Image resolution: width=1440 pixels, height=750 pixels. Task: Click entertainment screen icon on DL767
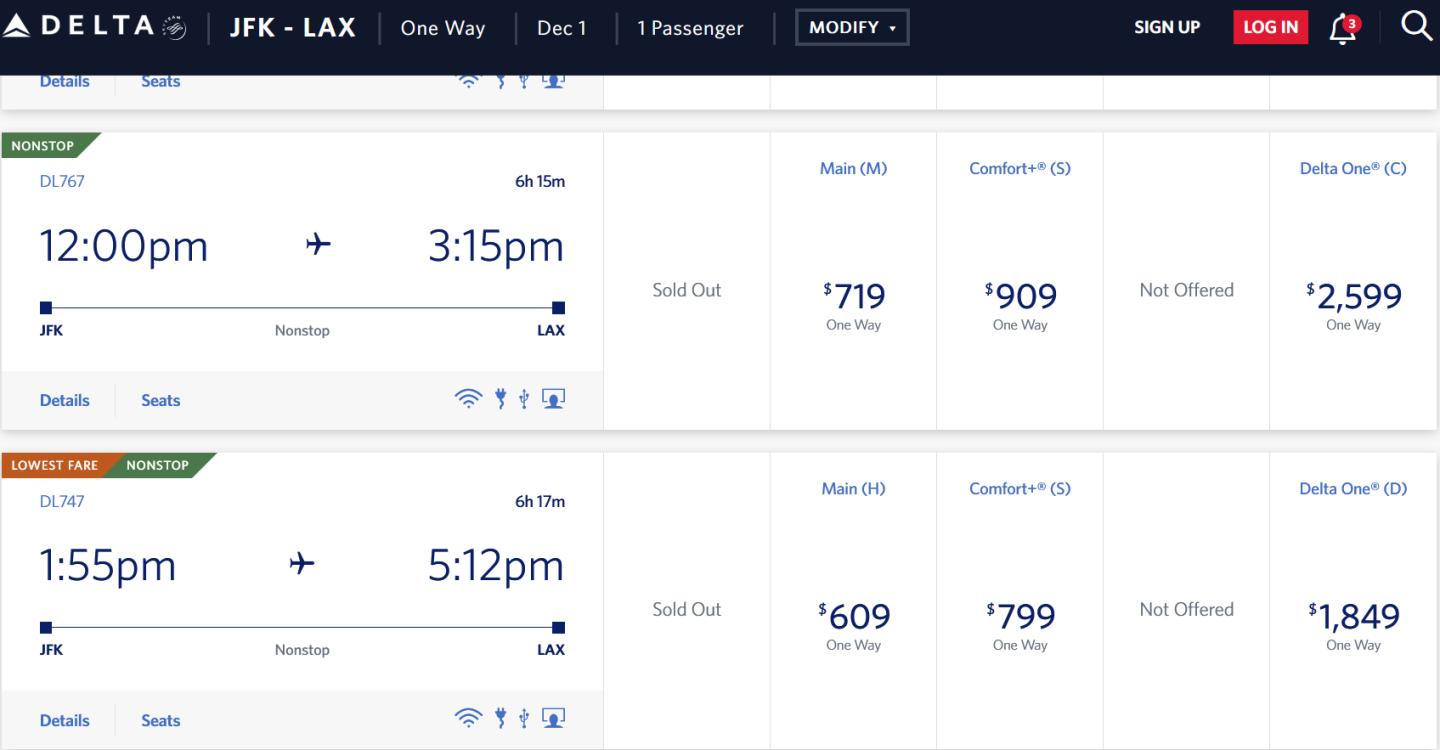point(553,400)
